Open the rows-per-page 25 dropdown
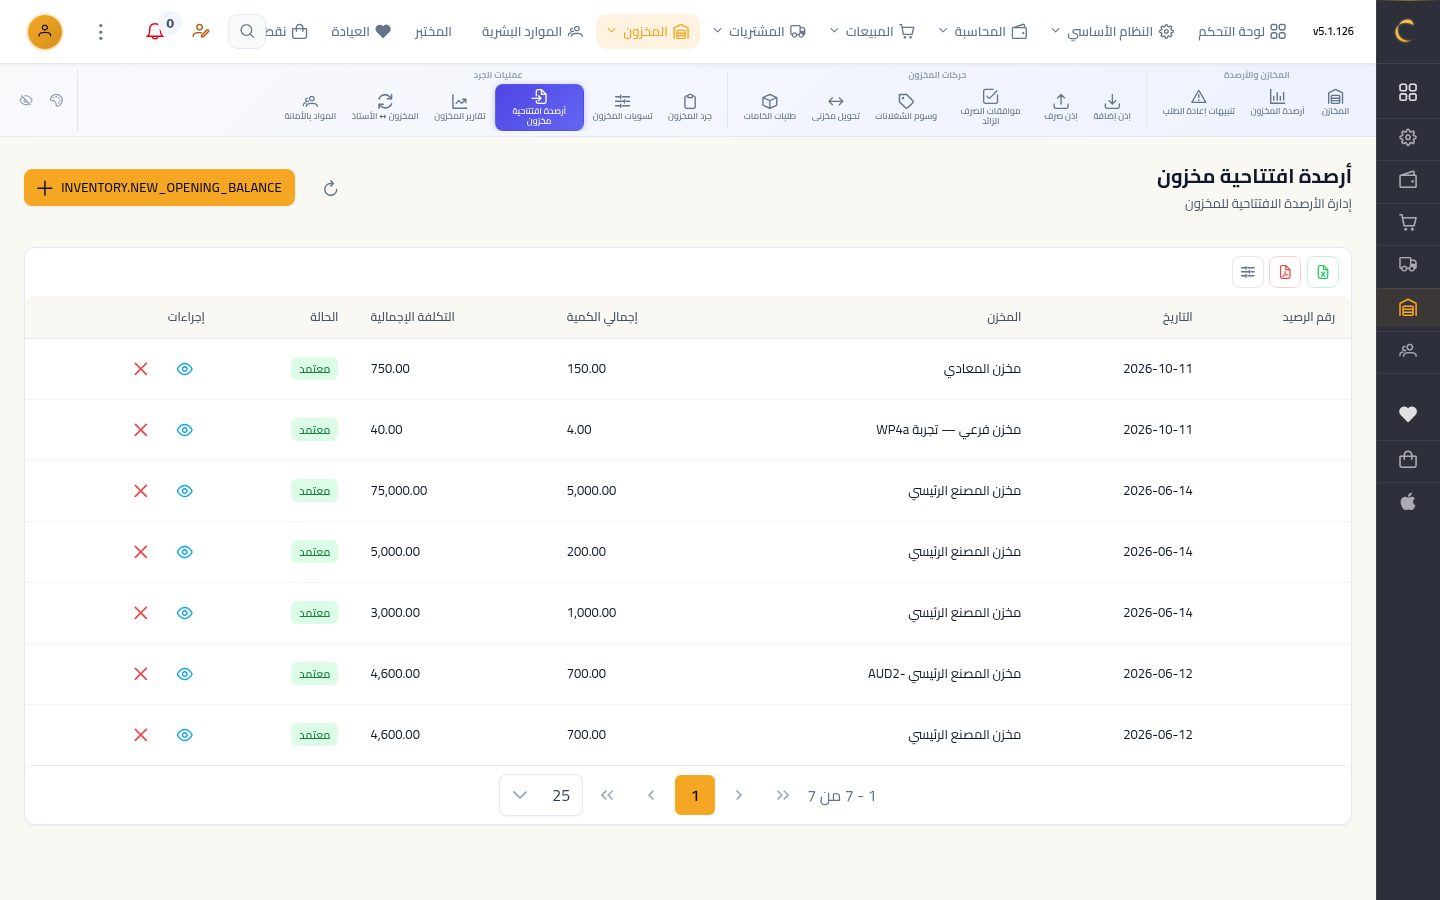The height and width of the screenshot is (900, 1440). click(541, 796)
